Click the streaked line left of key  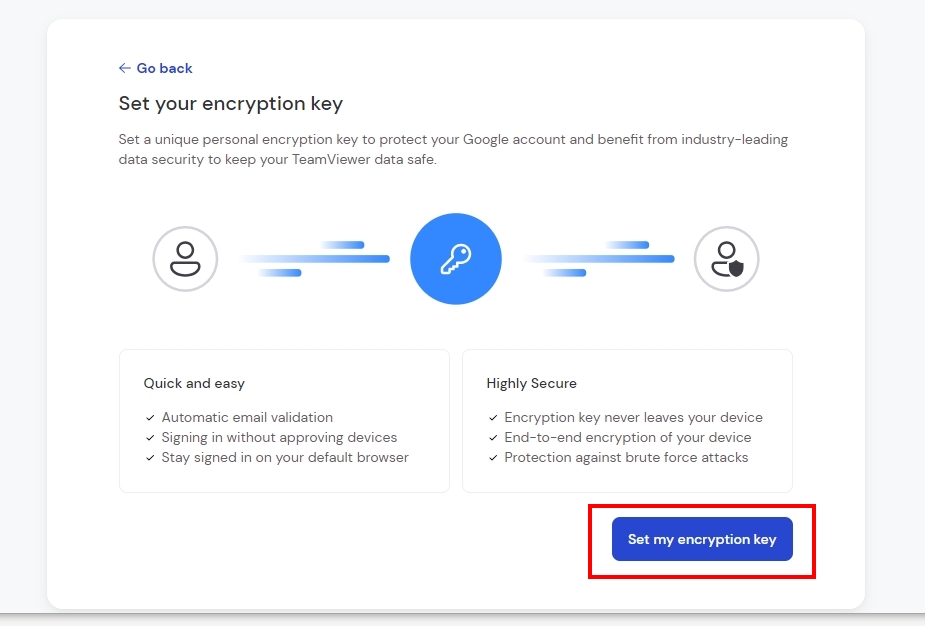click(314, 259)
